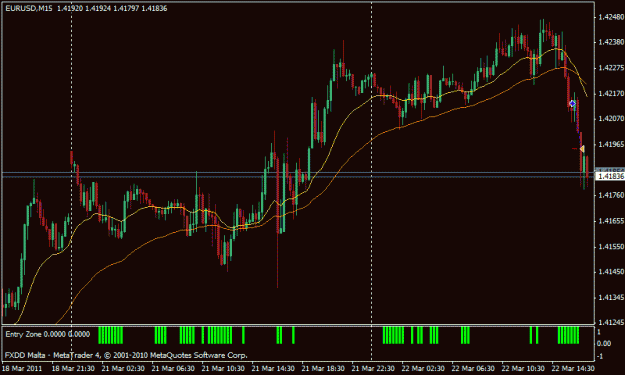Click the 18 Mar 21:30 time label
This screenshot has height=375, width=625.
[x=73, y=368]
